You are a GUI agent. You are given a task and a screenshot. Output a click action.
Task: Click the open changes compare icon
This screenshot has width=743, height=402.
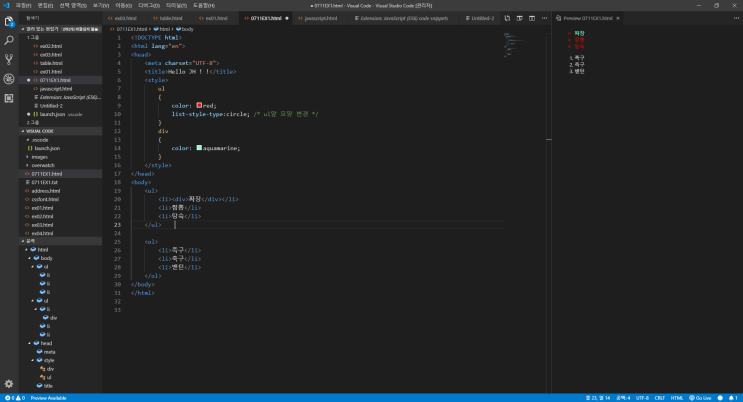coord(507,18)
